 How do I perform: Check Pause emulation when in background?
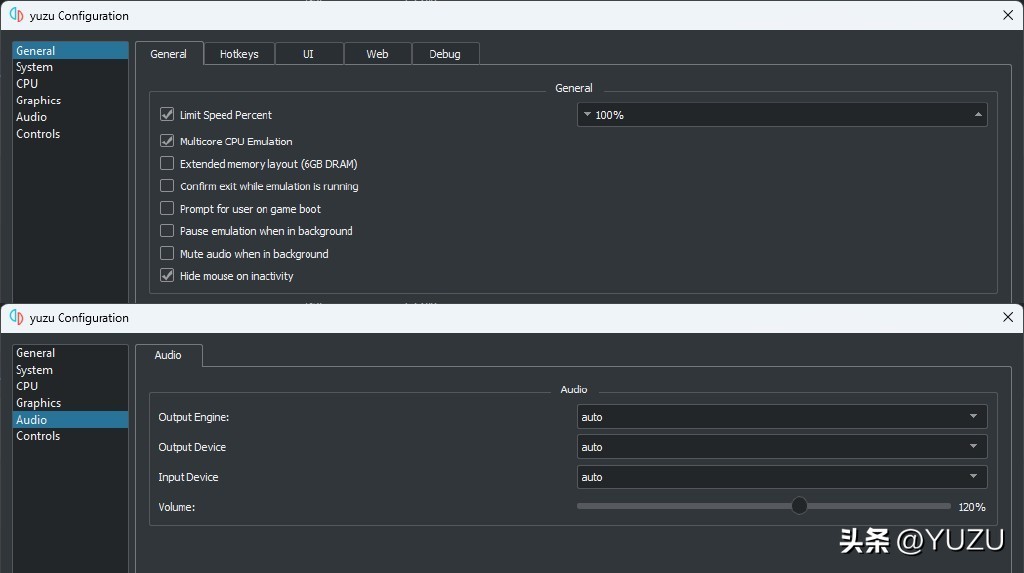click(x=167, y=231)
